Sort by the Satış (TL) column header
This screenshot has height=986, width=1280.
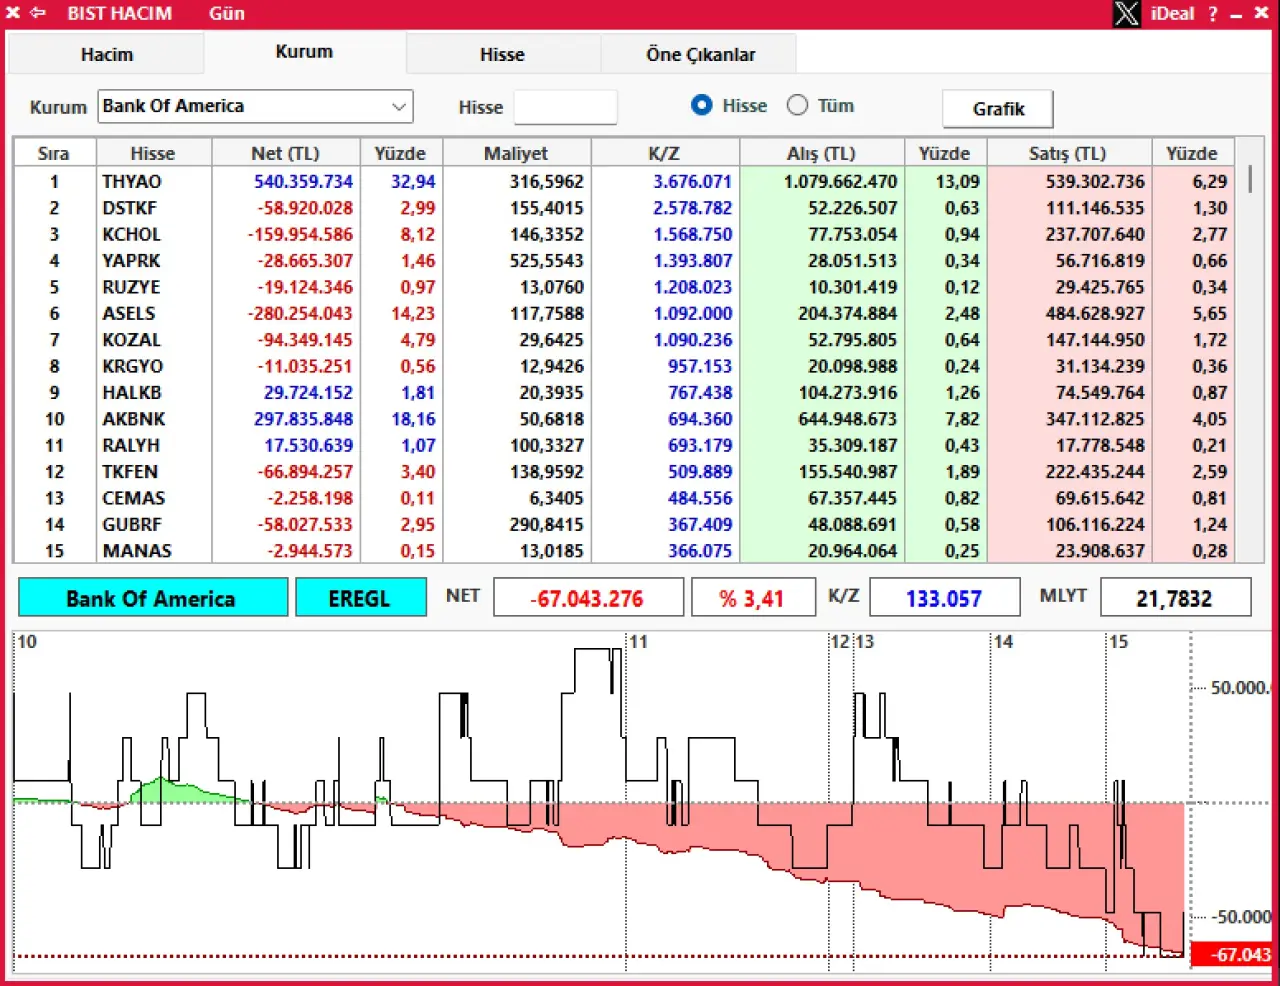click(1067, 153)
